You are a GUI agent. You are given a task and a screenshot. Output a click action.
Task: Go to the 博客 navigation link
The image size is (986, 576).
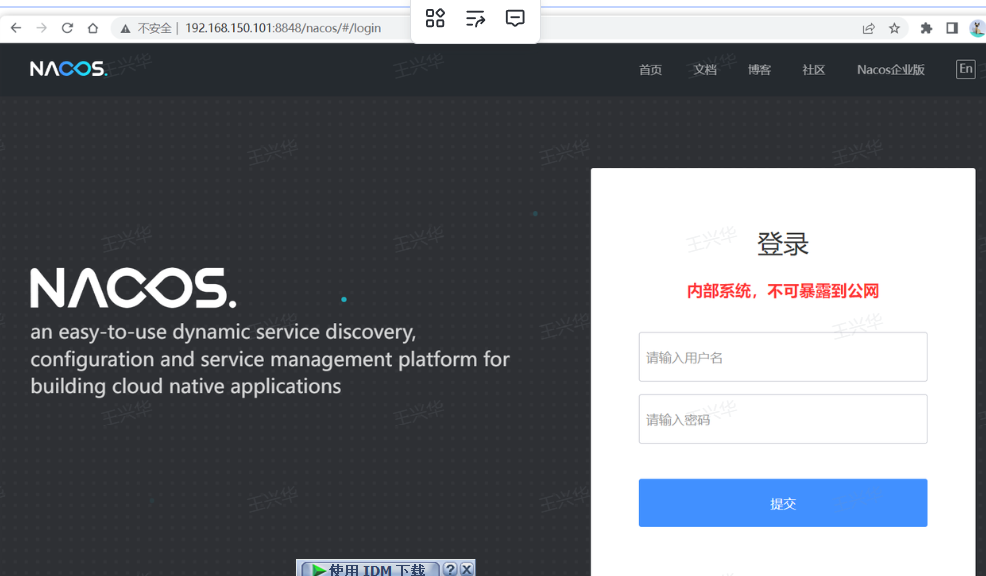pyautogui.click(x=759, y=70)
